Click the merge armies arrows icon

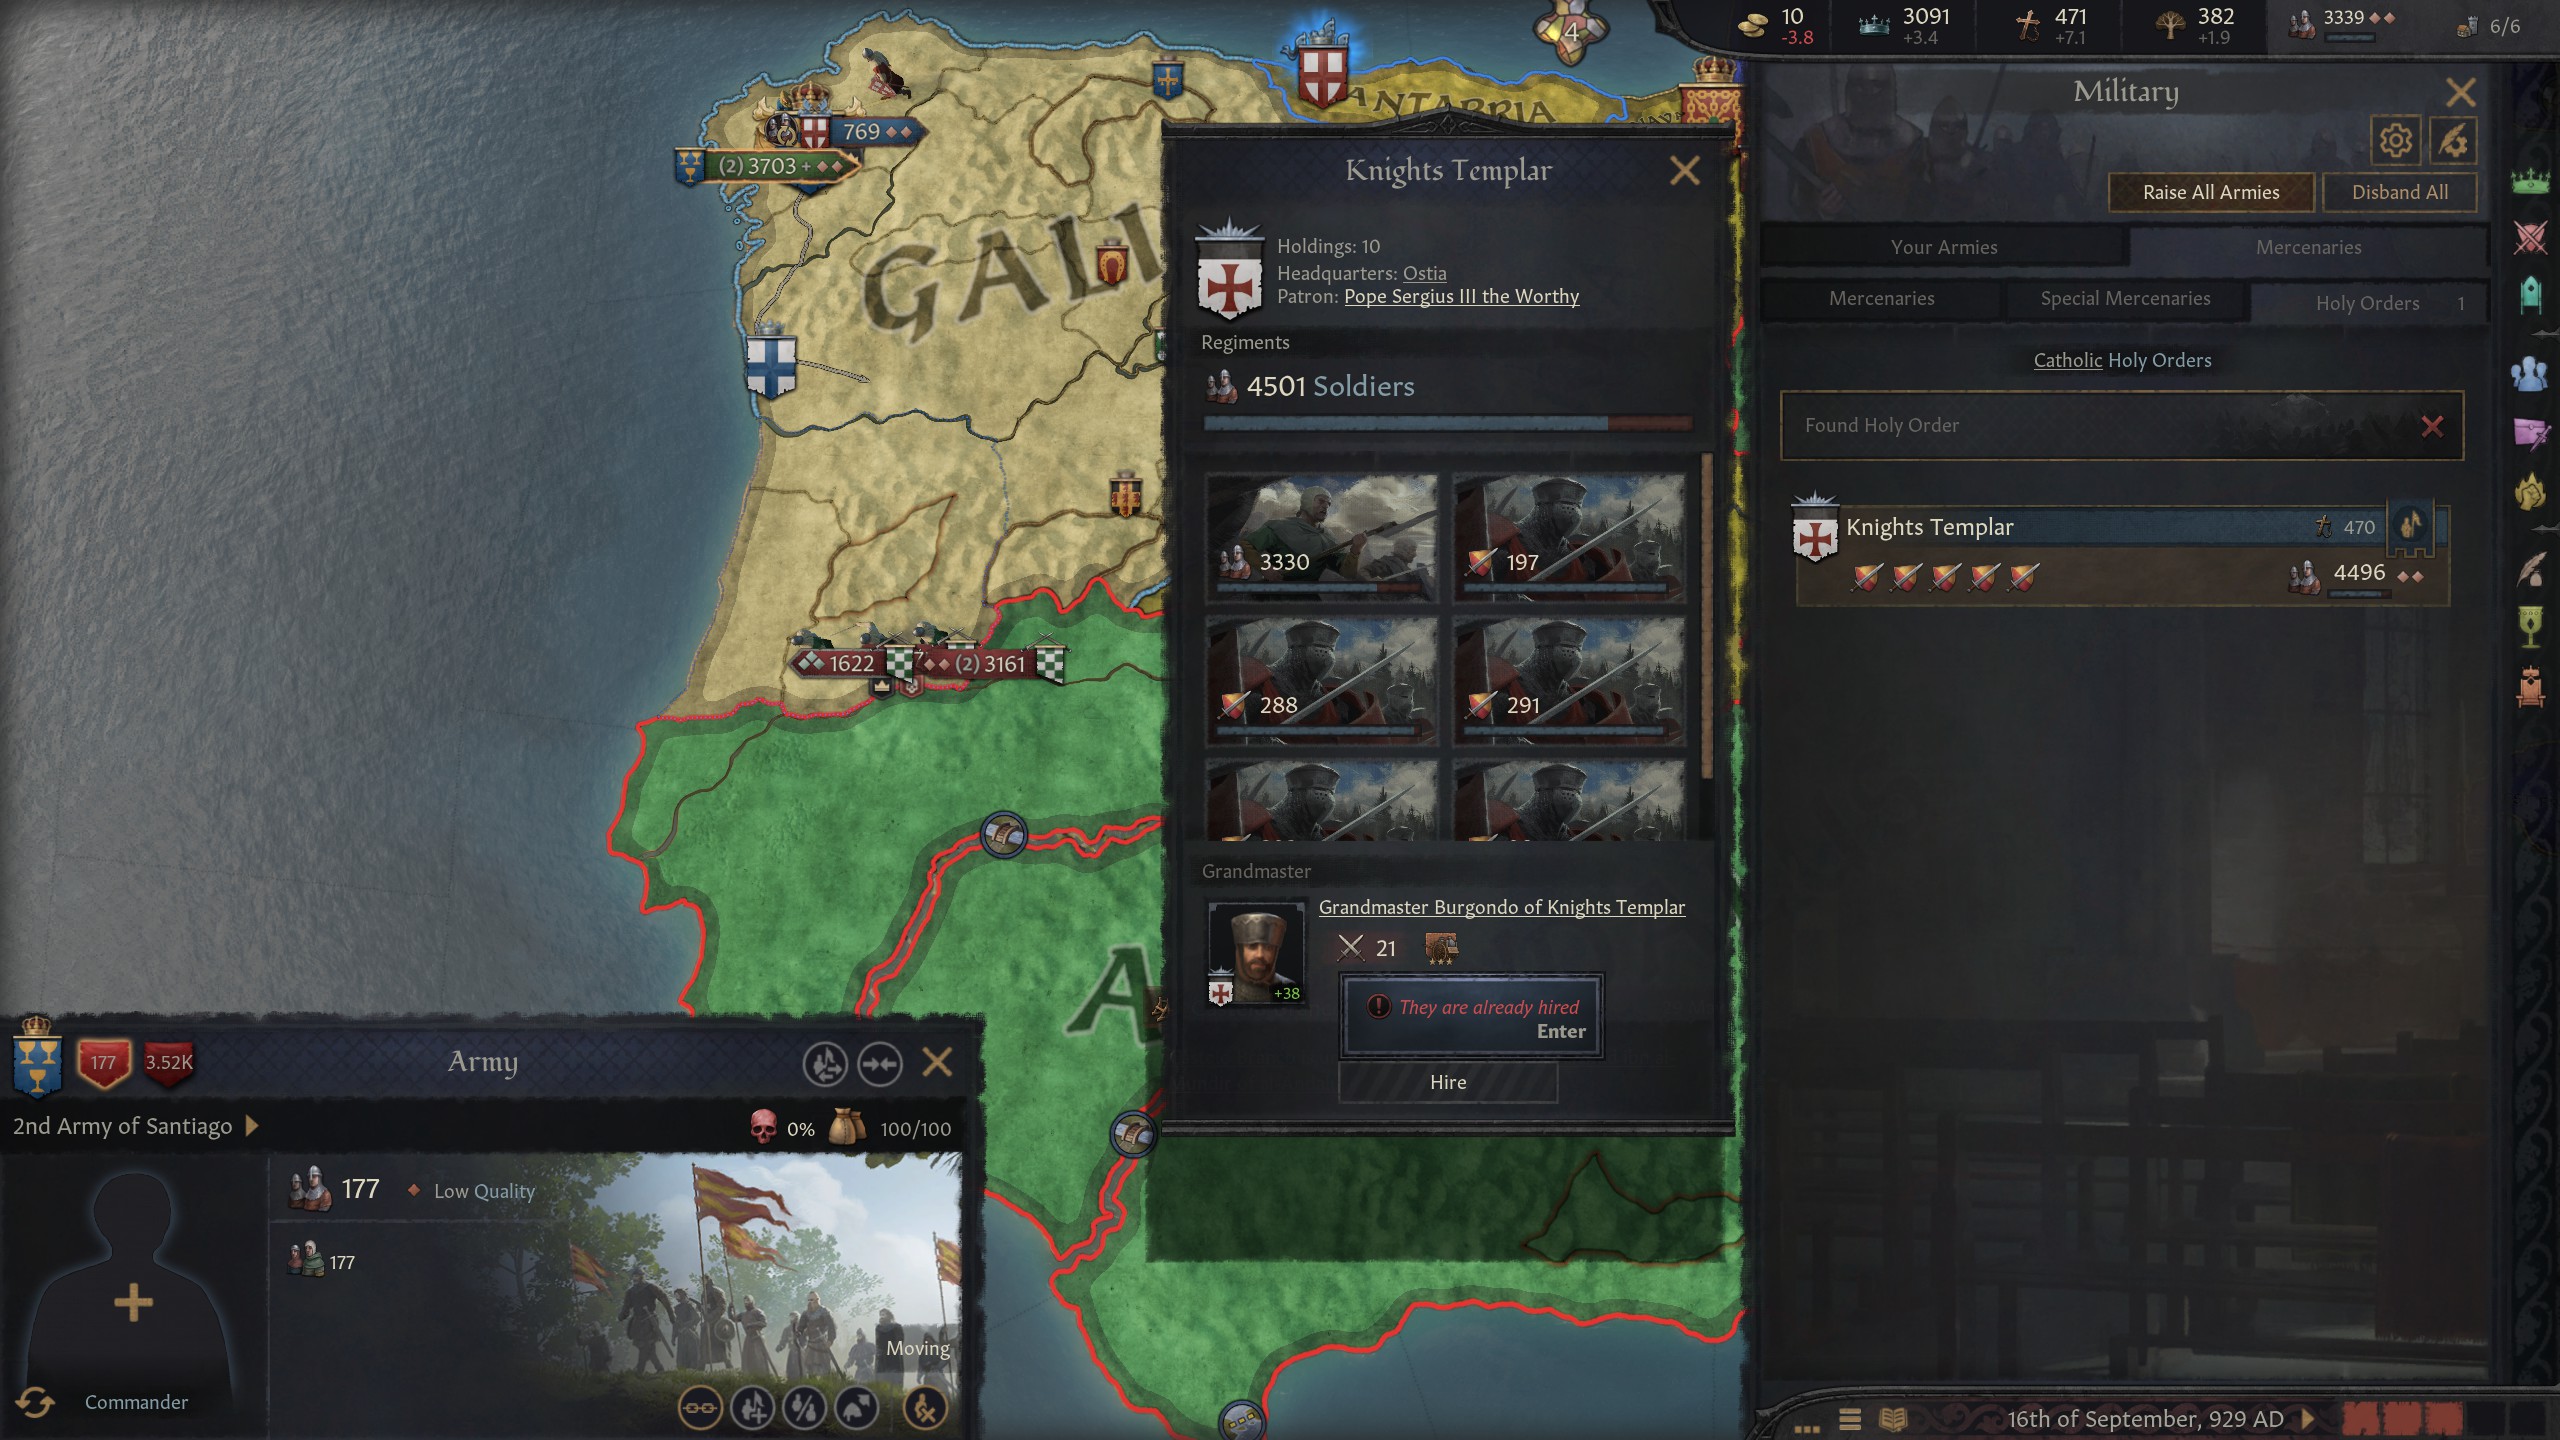880,1063
